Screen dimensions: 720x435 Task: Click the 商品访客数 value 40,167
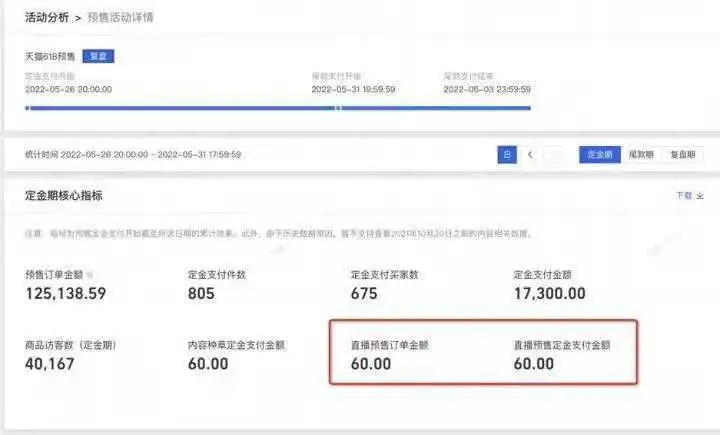pos(50,364)
